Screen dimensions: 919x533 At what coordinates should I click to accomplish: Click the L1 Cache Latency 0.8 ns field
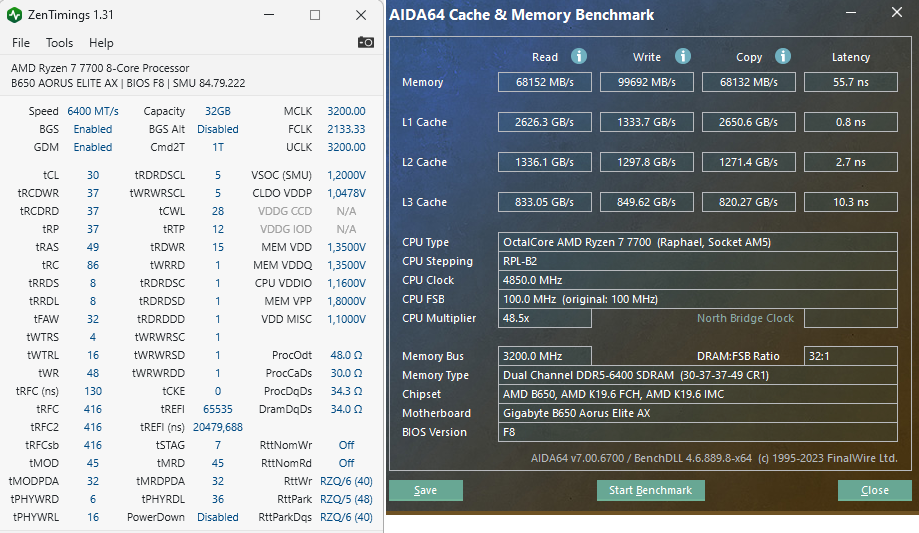tap(850, 122)
